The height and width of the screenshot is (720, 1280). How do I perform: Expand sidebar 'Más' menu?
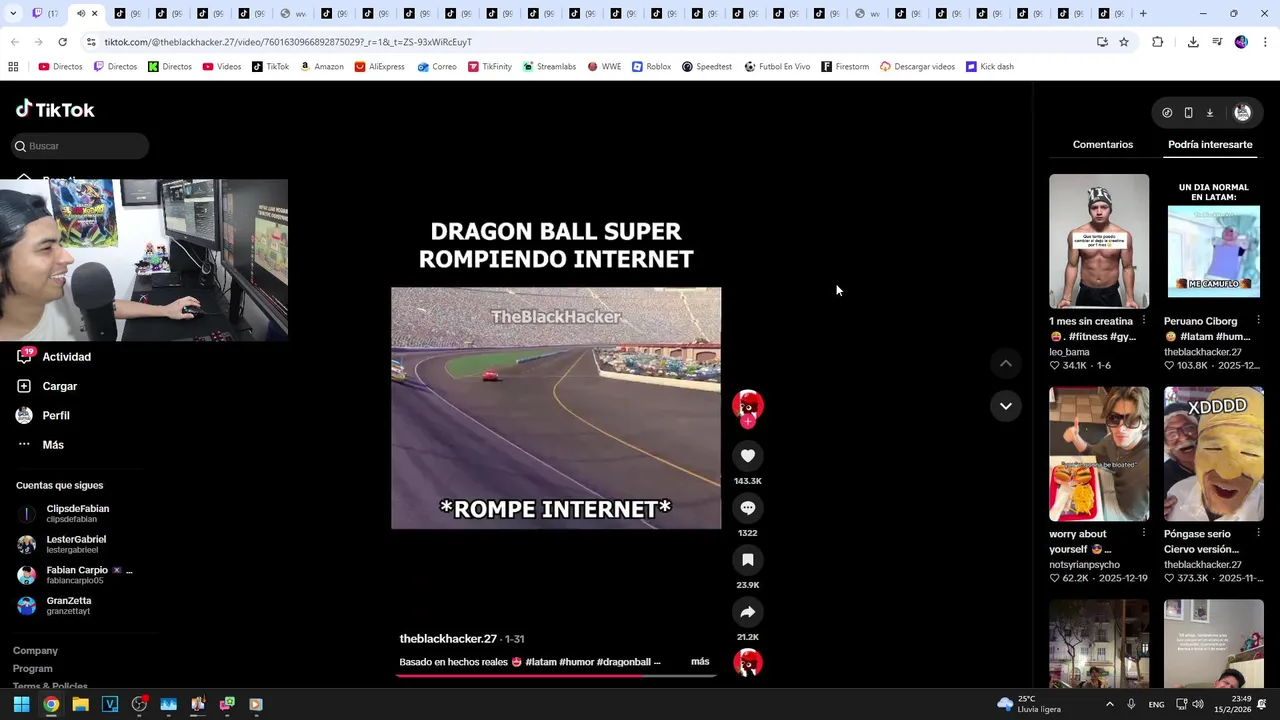pos(40,445)
